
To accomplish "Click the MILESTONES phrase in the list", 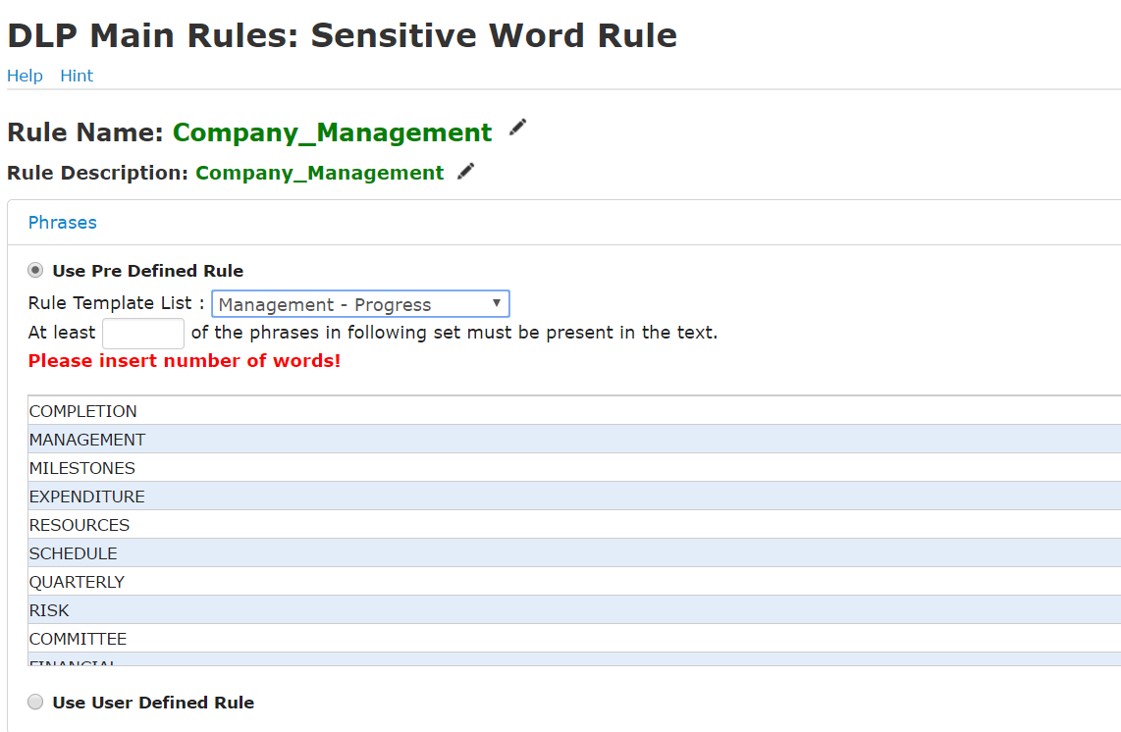I will (x=82, y=468).
